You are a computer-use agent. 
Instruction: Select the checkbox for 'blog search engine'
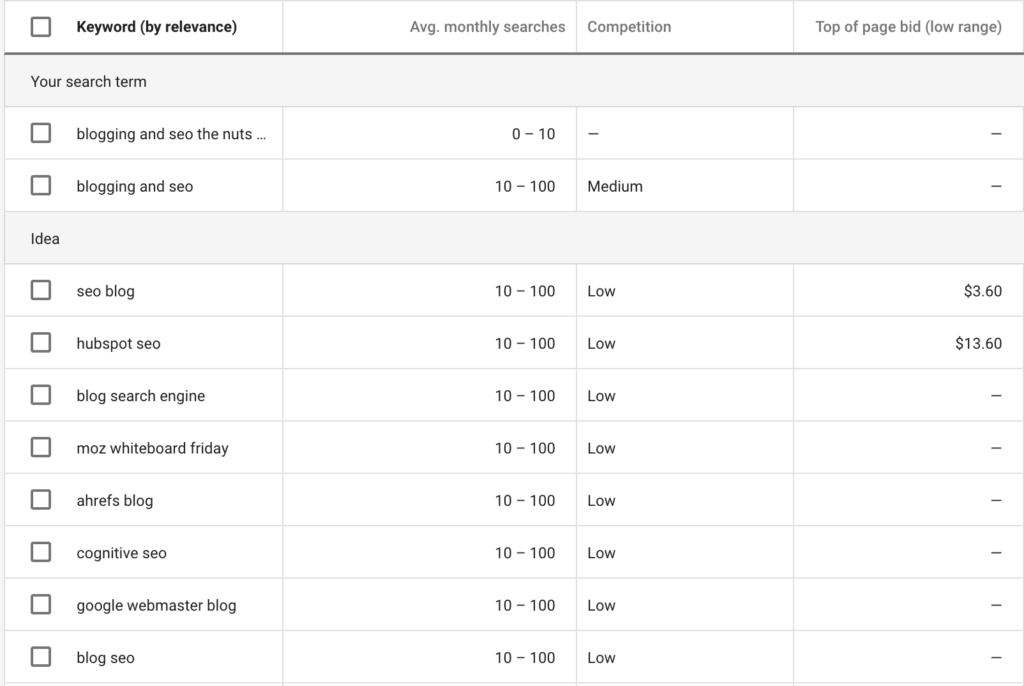[41, 395]
